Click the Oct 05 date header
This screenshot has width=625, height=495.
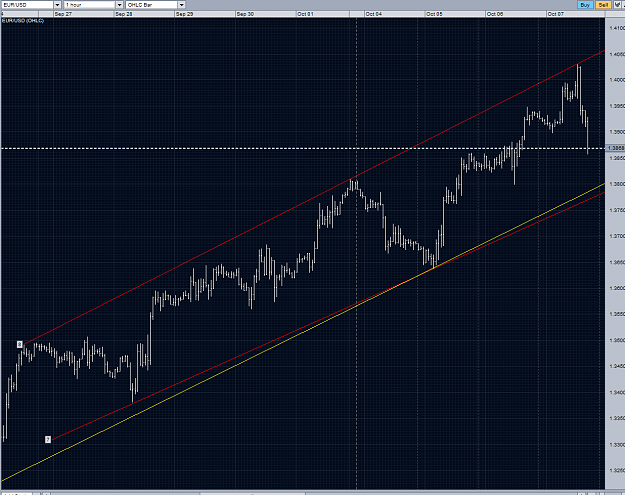coord(455,14)
